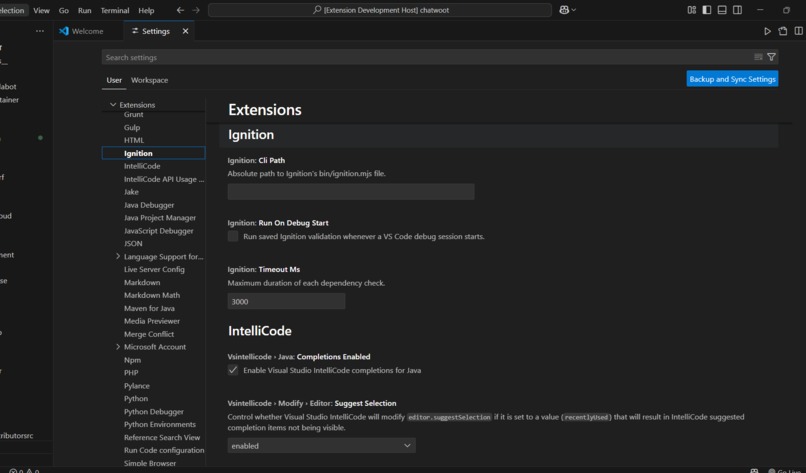806x473 pixels.
Task: Enable Ignition Run On Debug Start checkbox
Action: [x=233, y=236]
